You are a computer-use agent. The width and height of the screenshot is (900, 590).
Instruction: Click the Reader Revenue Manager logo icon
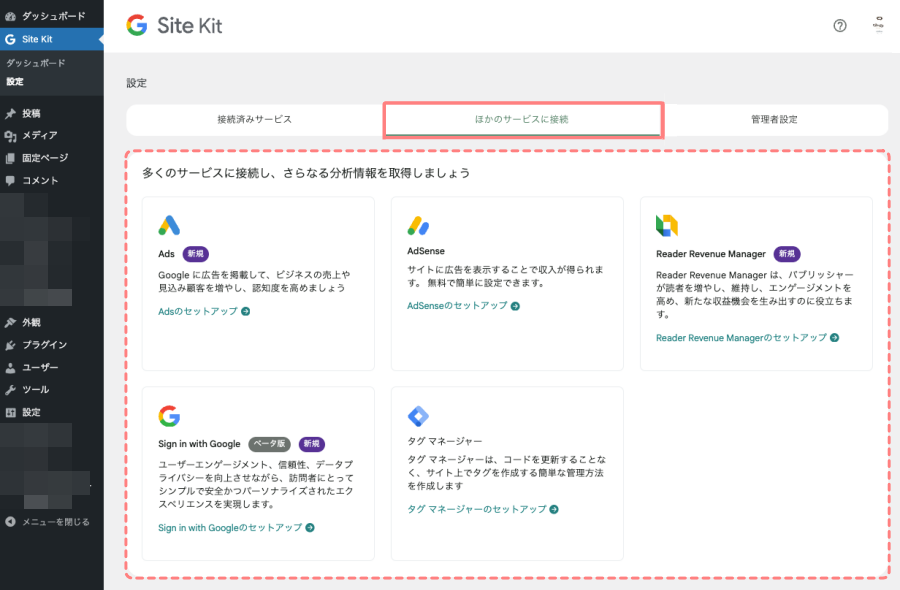point(667,226)
